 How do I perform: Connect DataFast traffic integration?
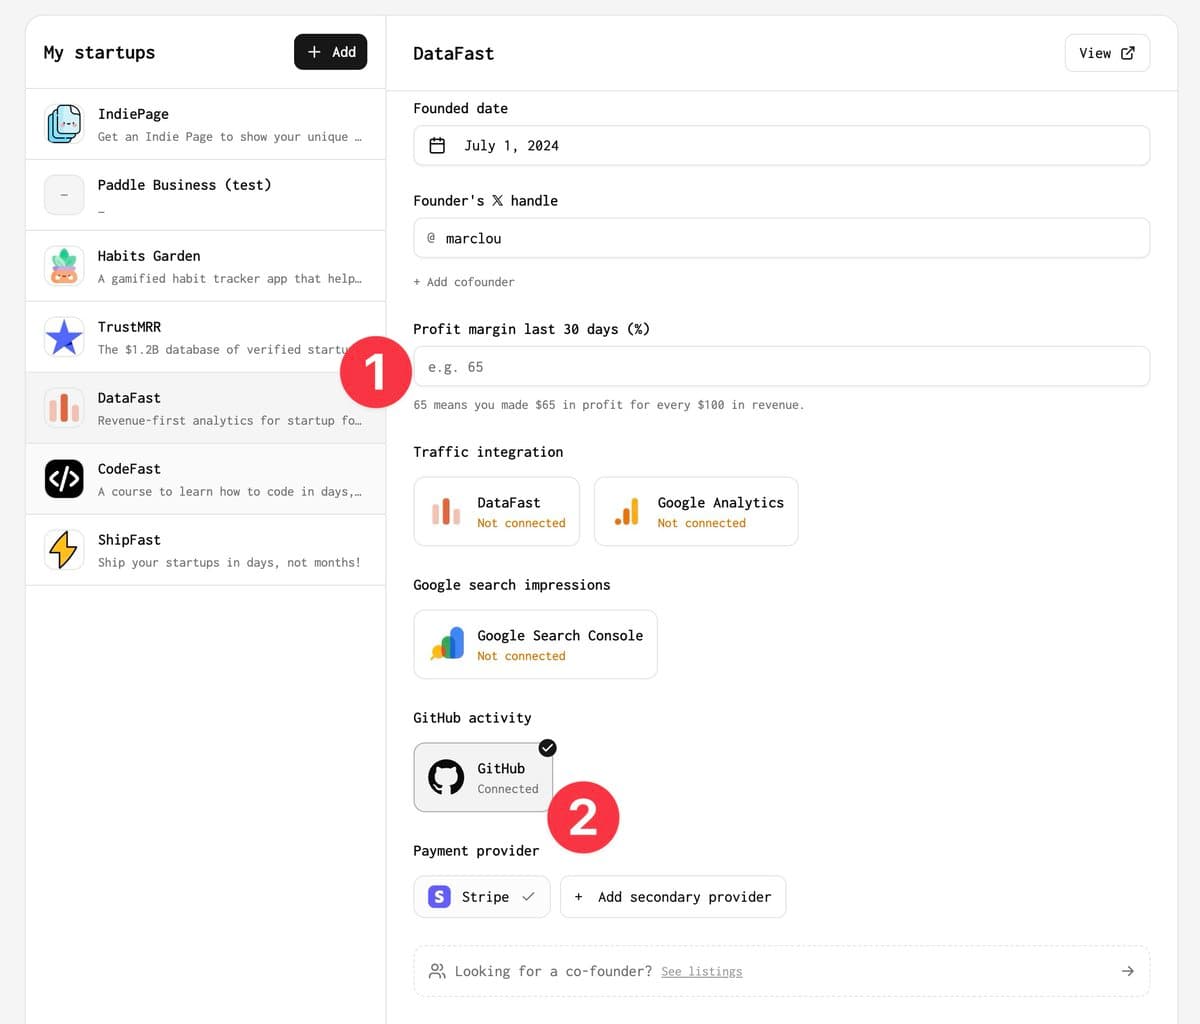point(497,511)
